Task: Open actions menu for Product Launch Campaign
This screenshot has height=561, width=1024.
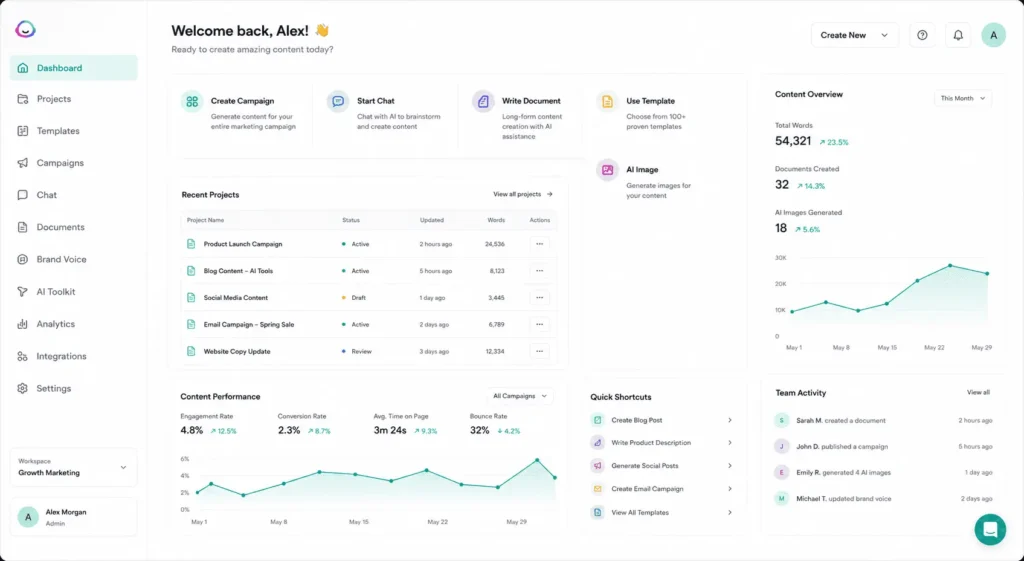Action: [539, 244]
